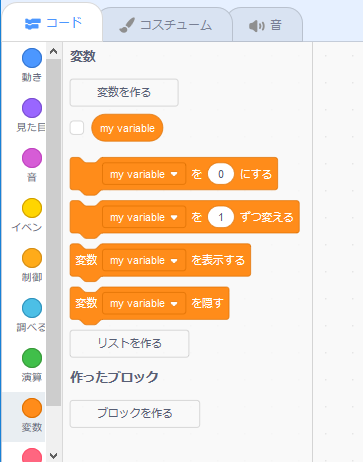Select the dark orange 変数 (Variables) category circle
The image size is (363, 462).
32,408
